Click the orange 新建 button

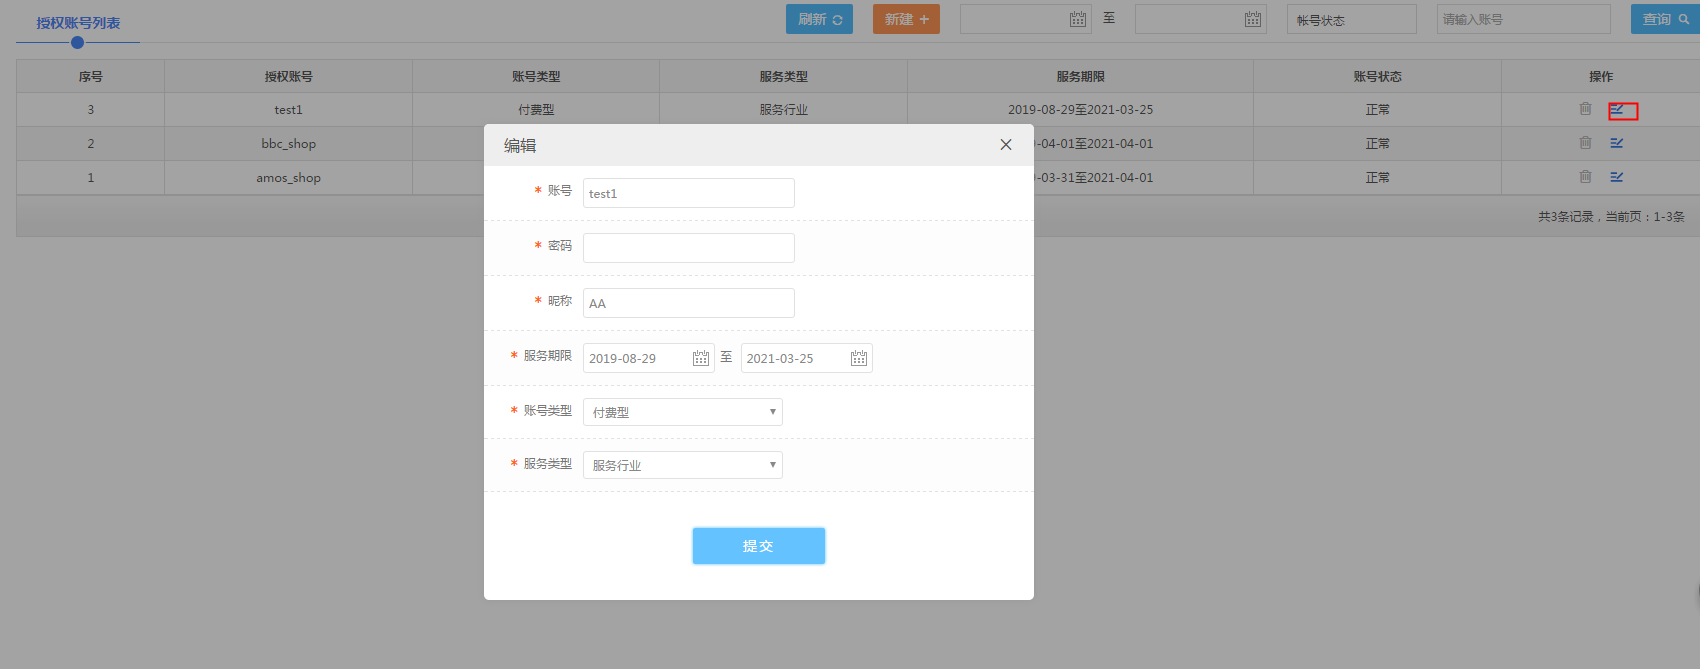[x=906, y=19]
